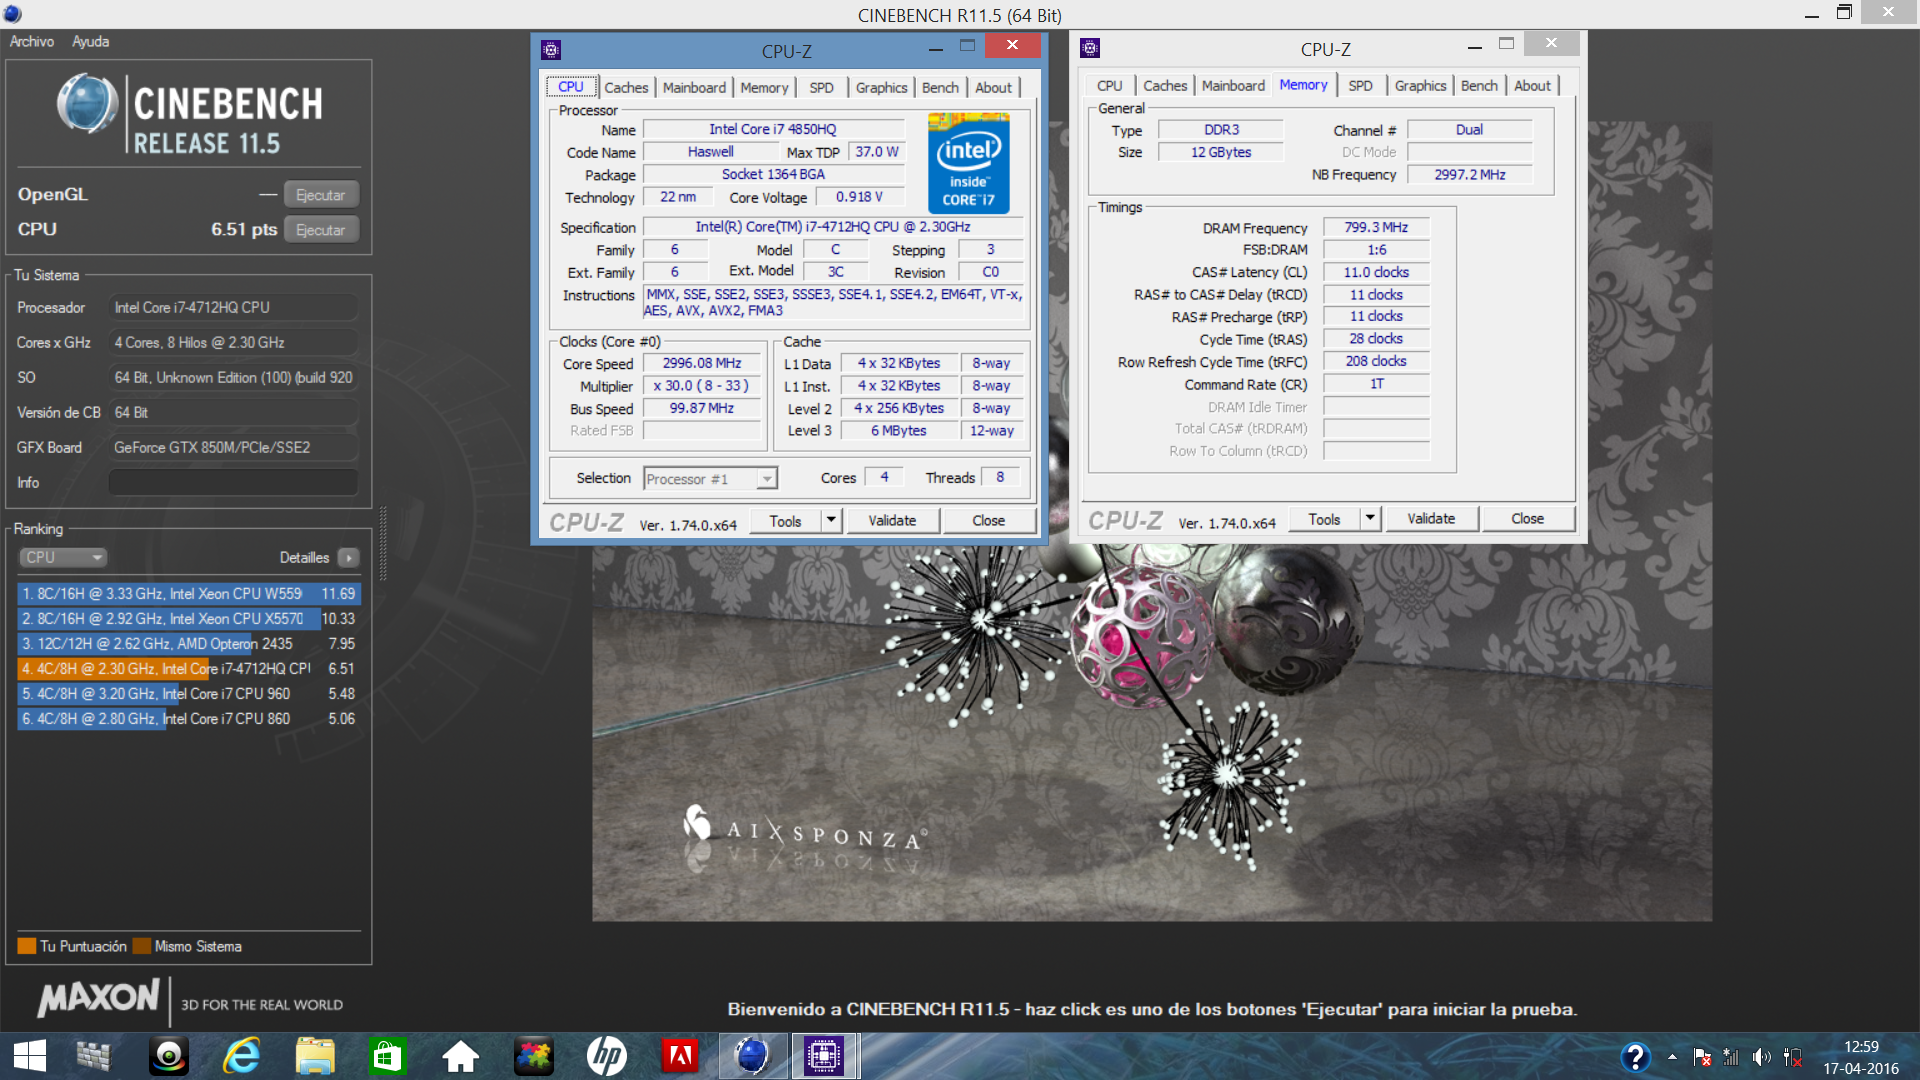Open the network signal tray icon
Image resolution: width=1920 pixels, height=1080 pixels.
pyautogui.click(x=1731, y=1057)
